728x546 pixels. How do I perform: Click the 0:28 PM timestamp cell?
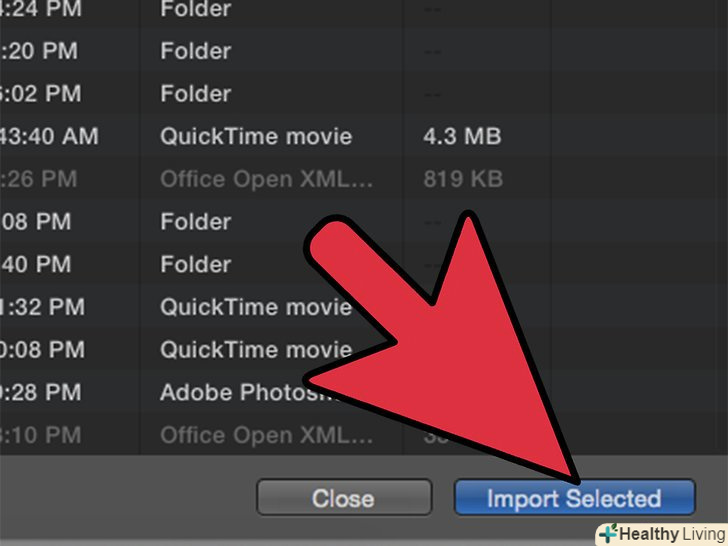point(47,393)
